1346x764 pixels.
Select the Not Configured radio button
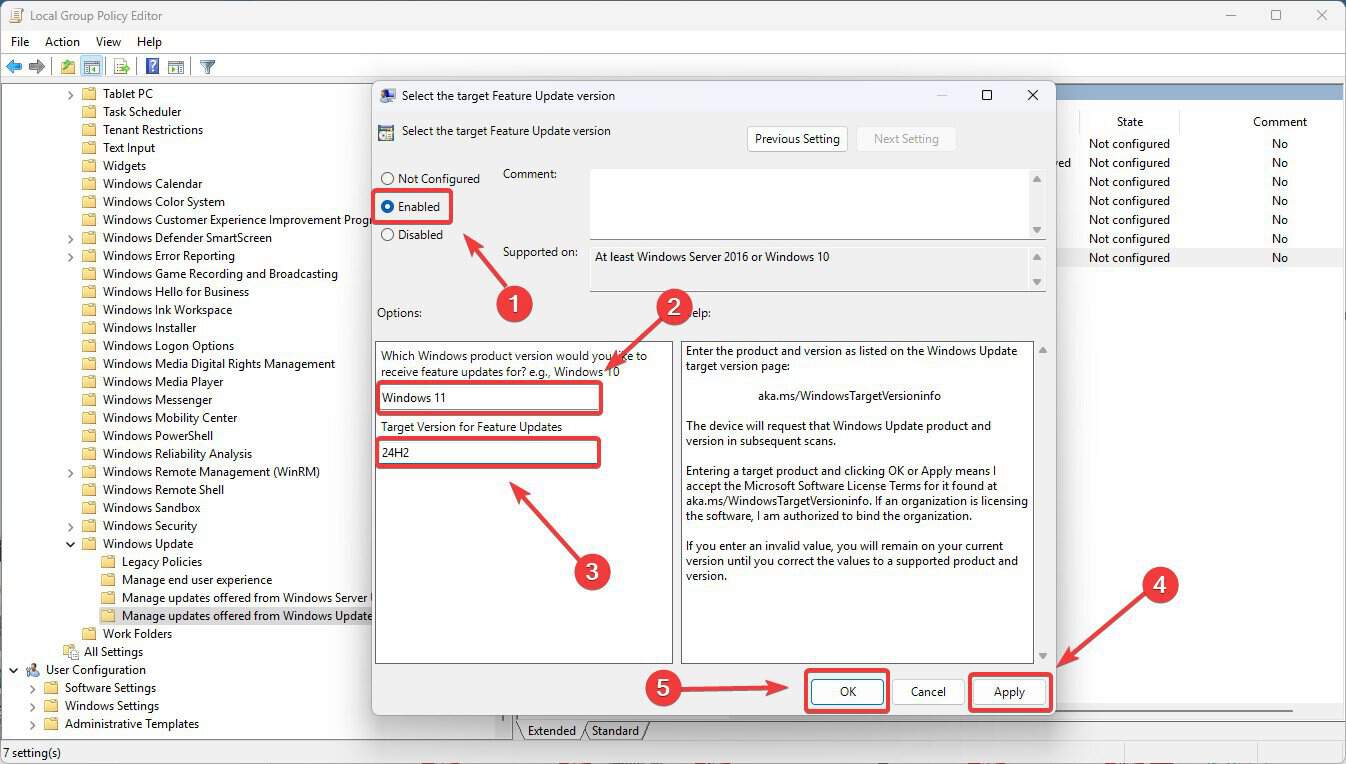pyautogui.click(x=387, y=179)
